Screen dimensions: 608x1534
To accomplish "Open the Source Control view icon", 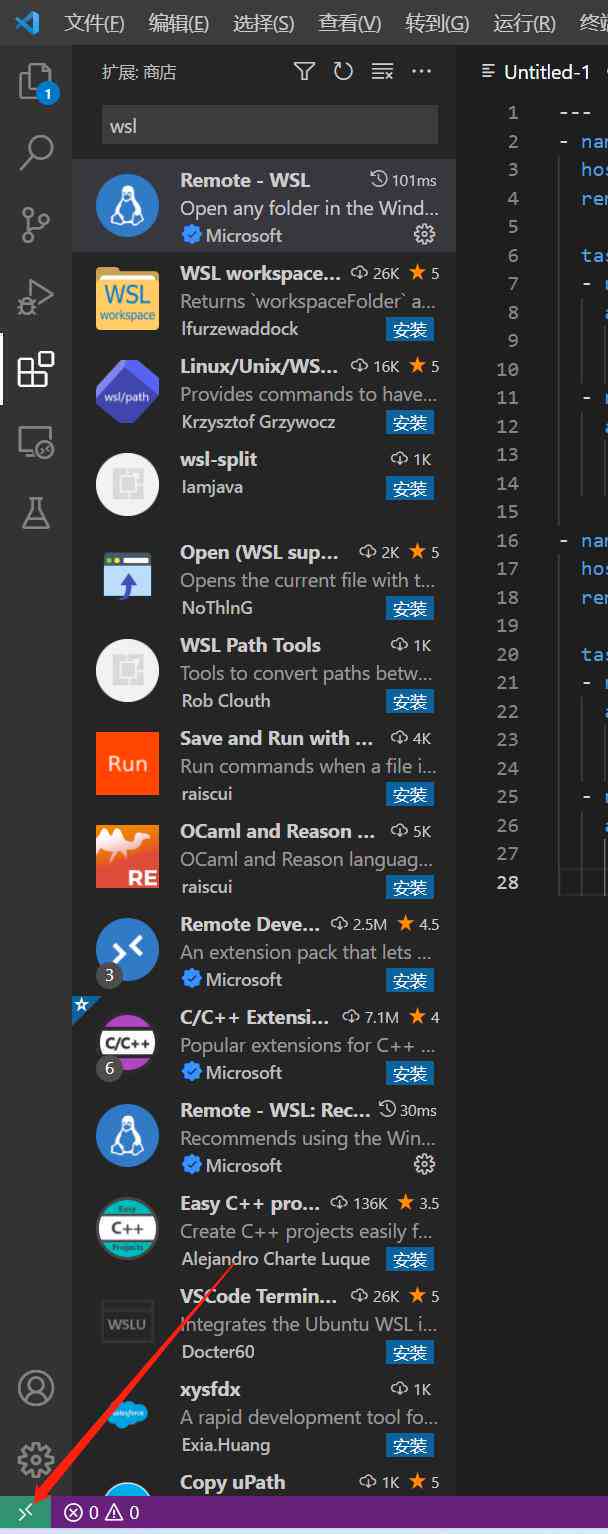I will pos(36,225).
